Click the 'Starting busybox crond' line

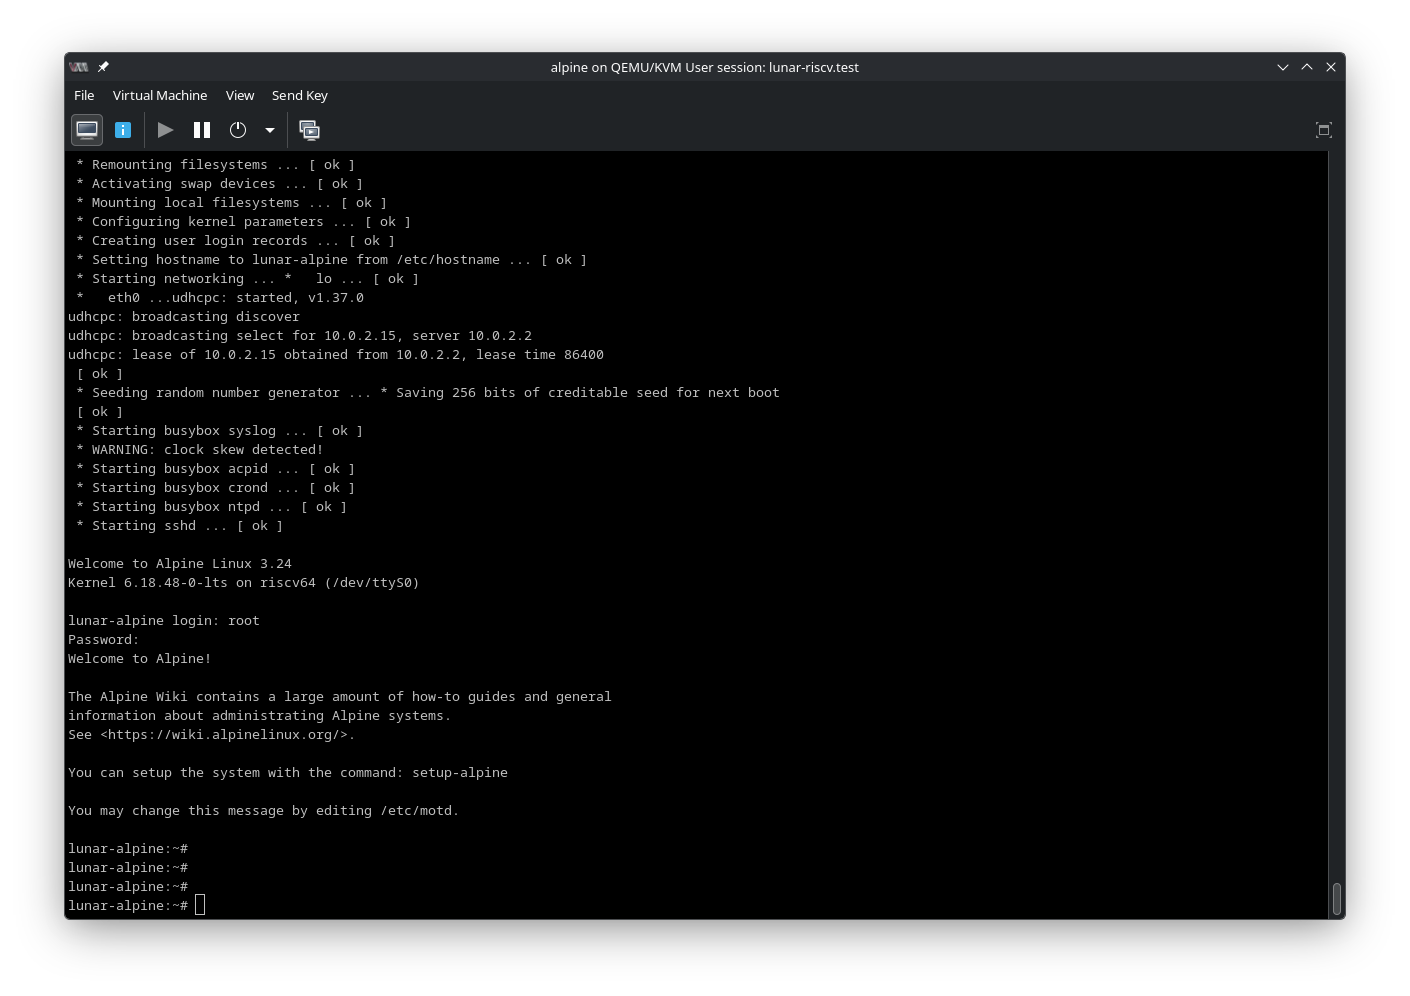pos(216,488)
